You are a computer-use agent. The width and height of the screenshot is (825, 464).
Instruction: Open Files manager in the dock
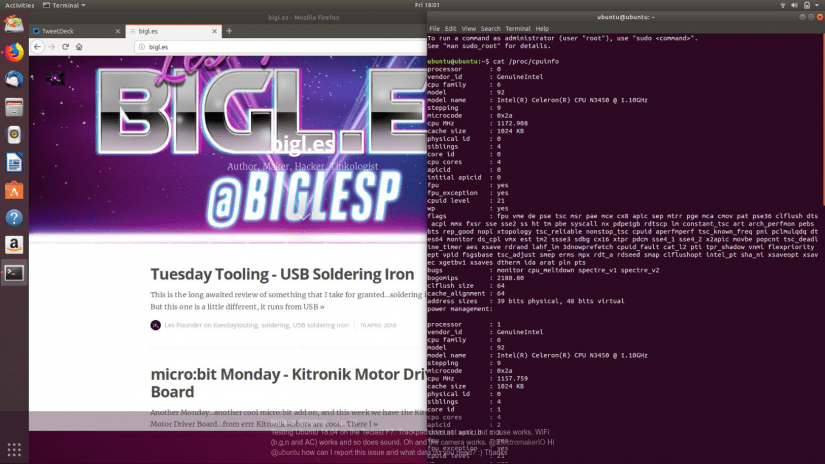click(x=14, y=107)
